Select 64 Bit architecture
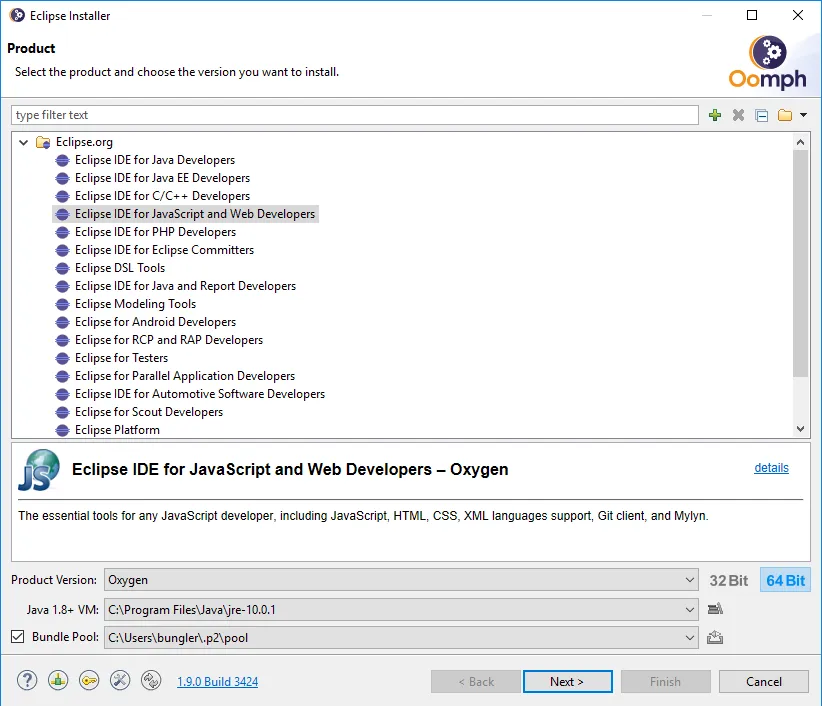 (785, 580)
